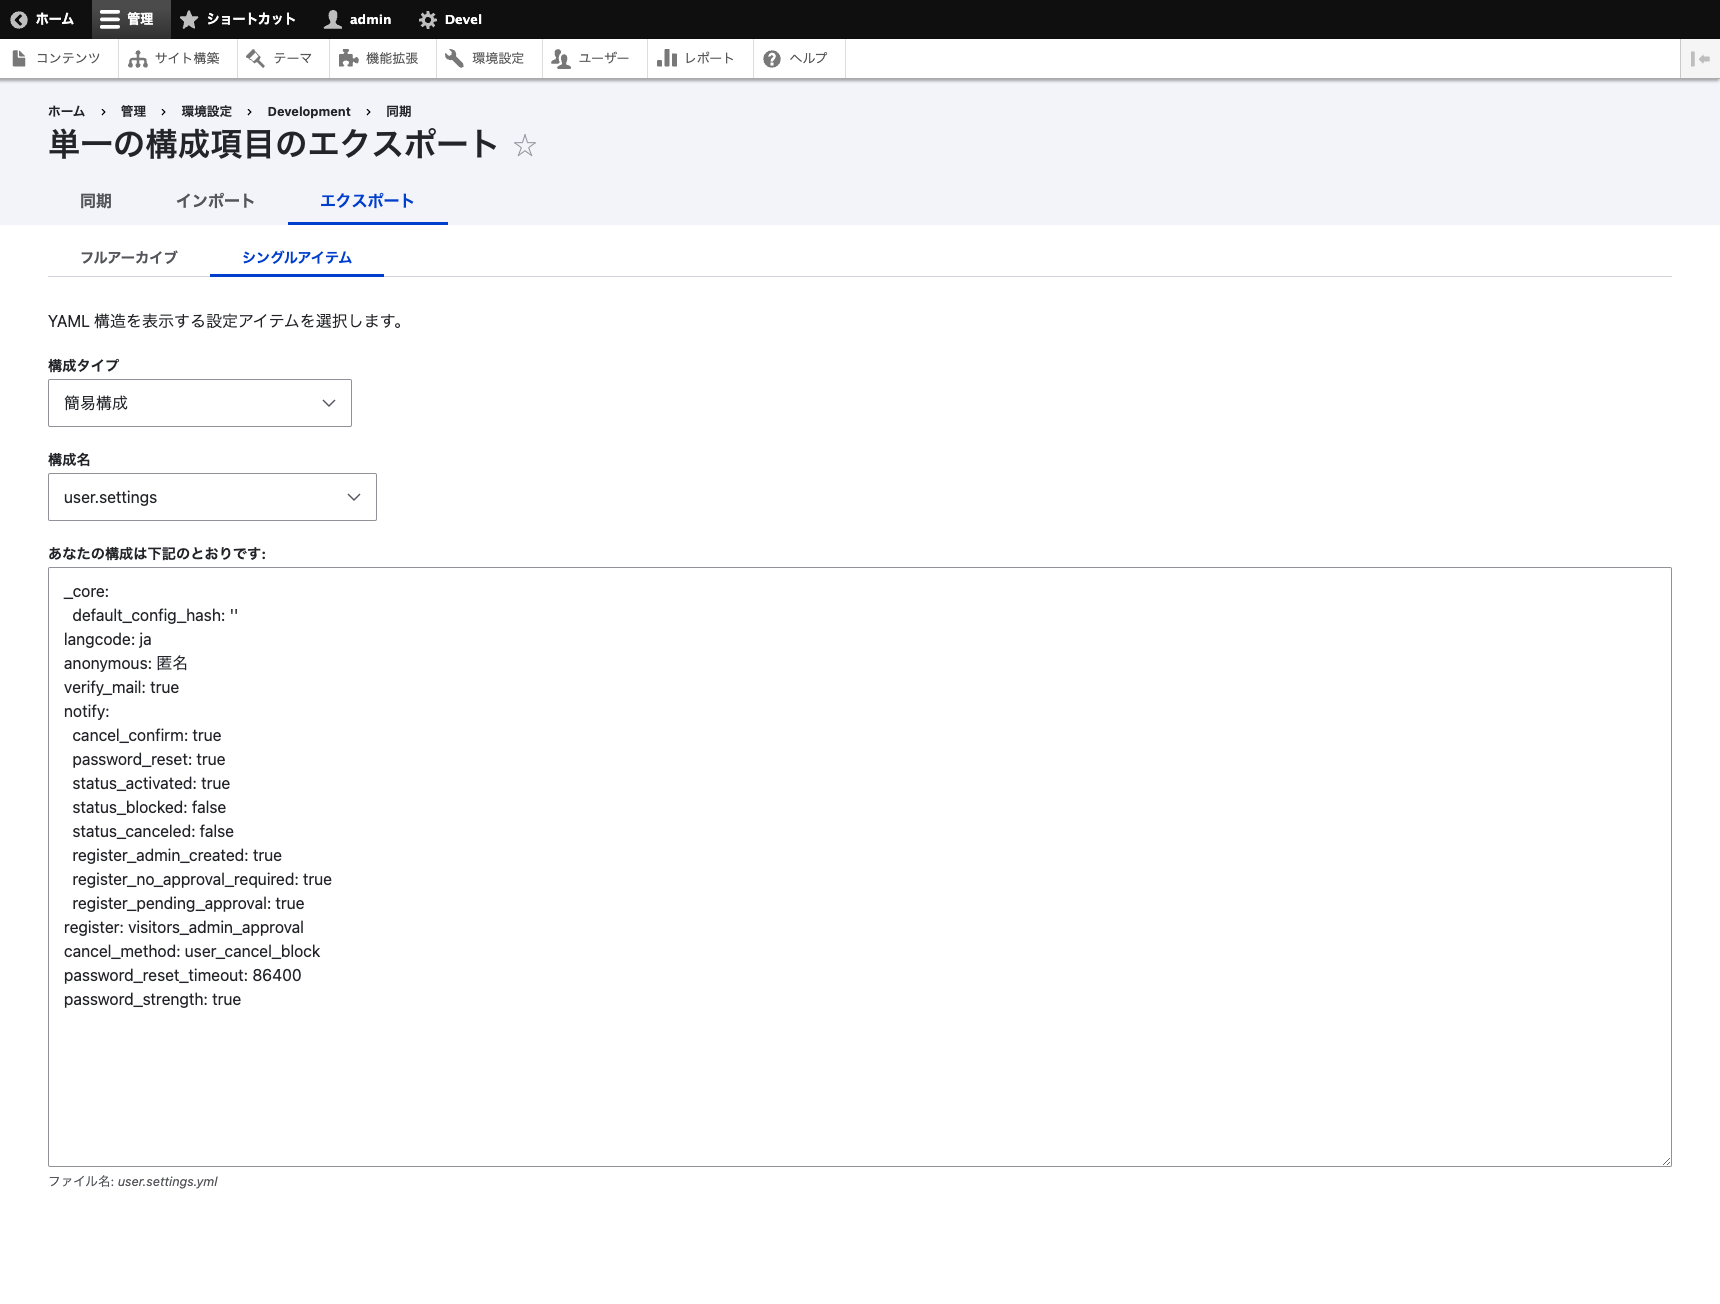The image size is (1720, 1304).
Task: Click the テーマ appearance icon
Action: point(256,59)
